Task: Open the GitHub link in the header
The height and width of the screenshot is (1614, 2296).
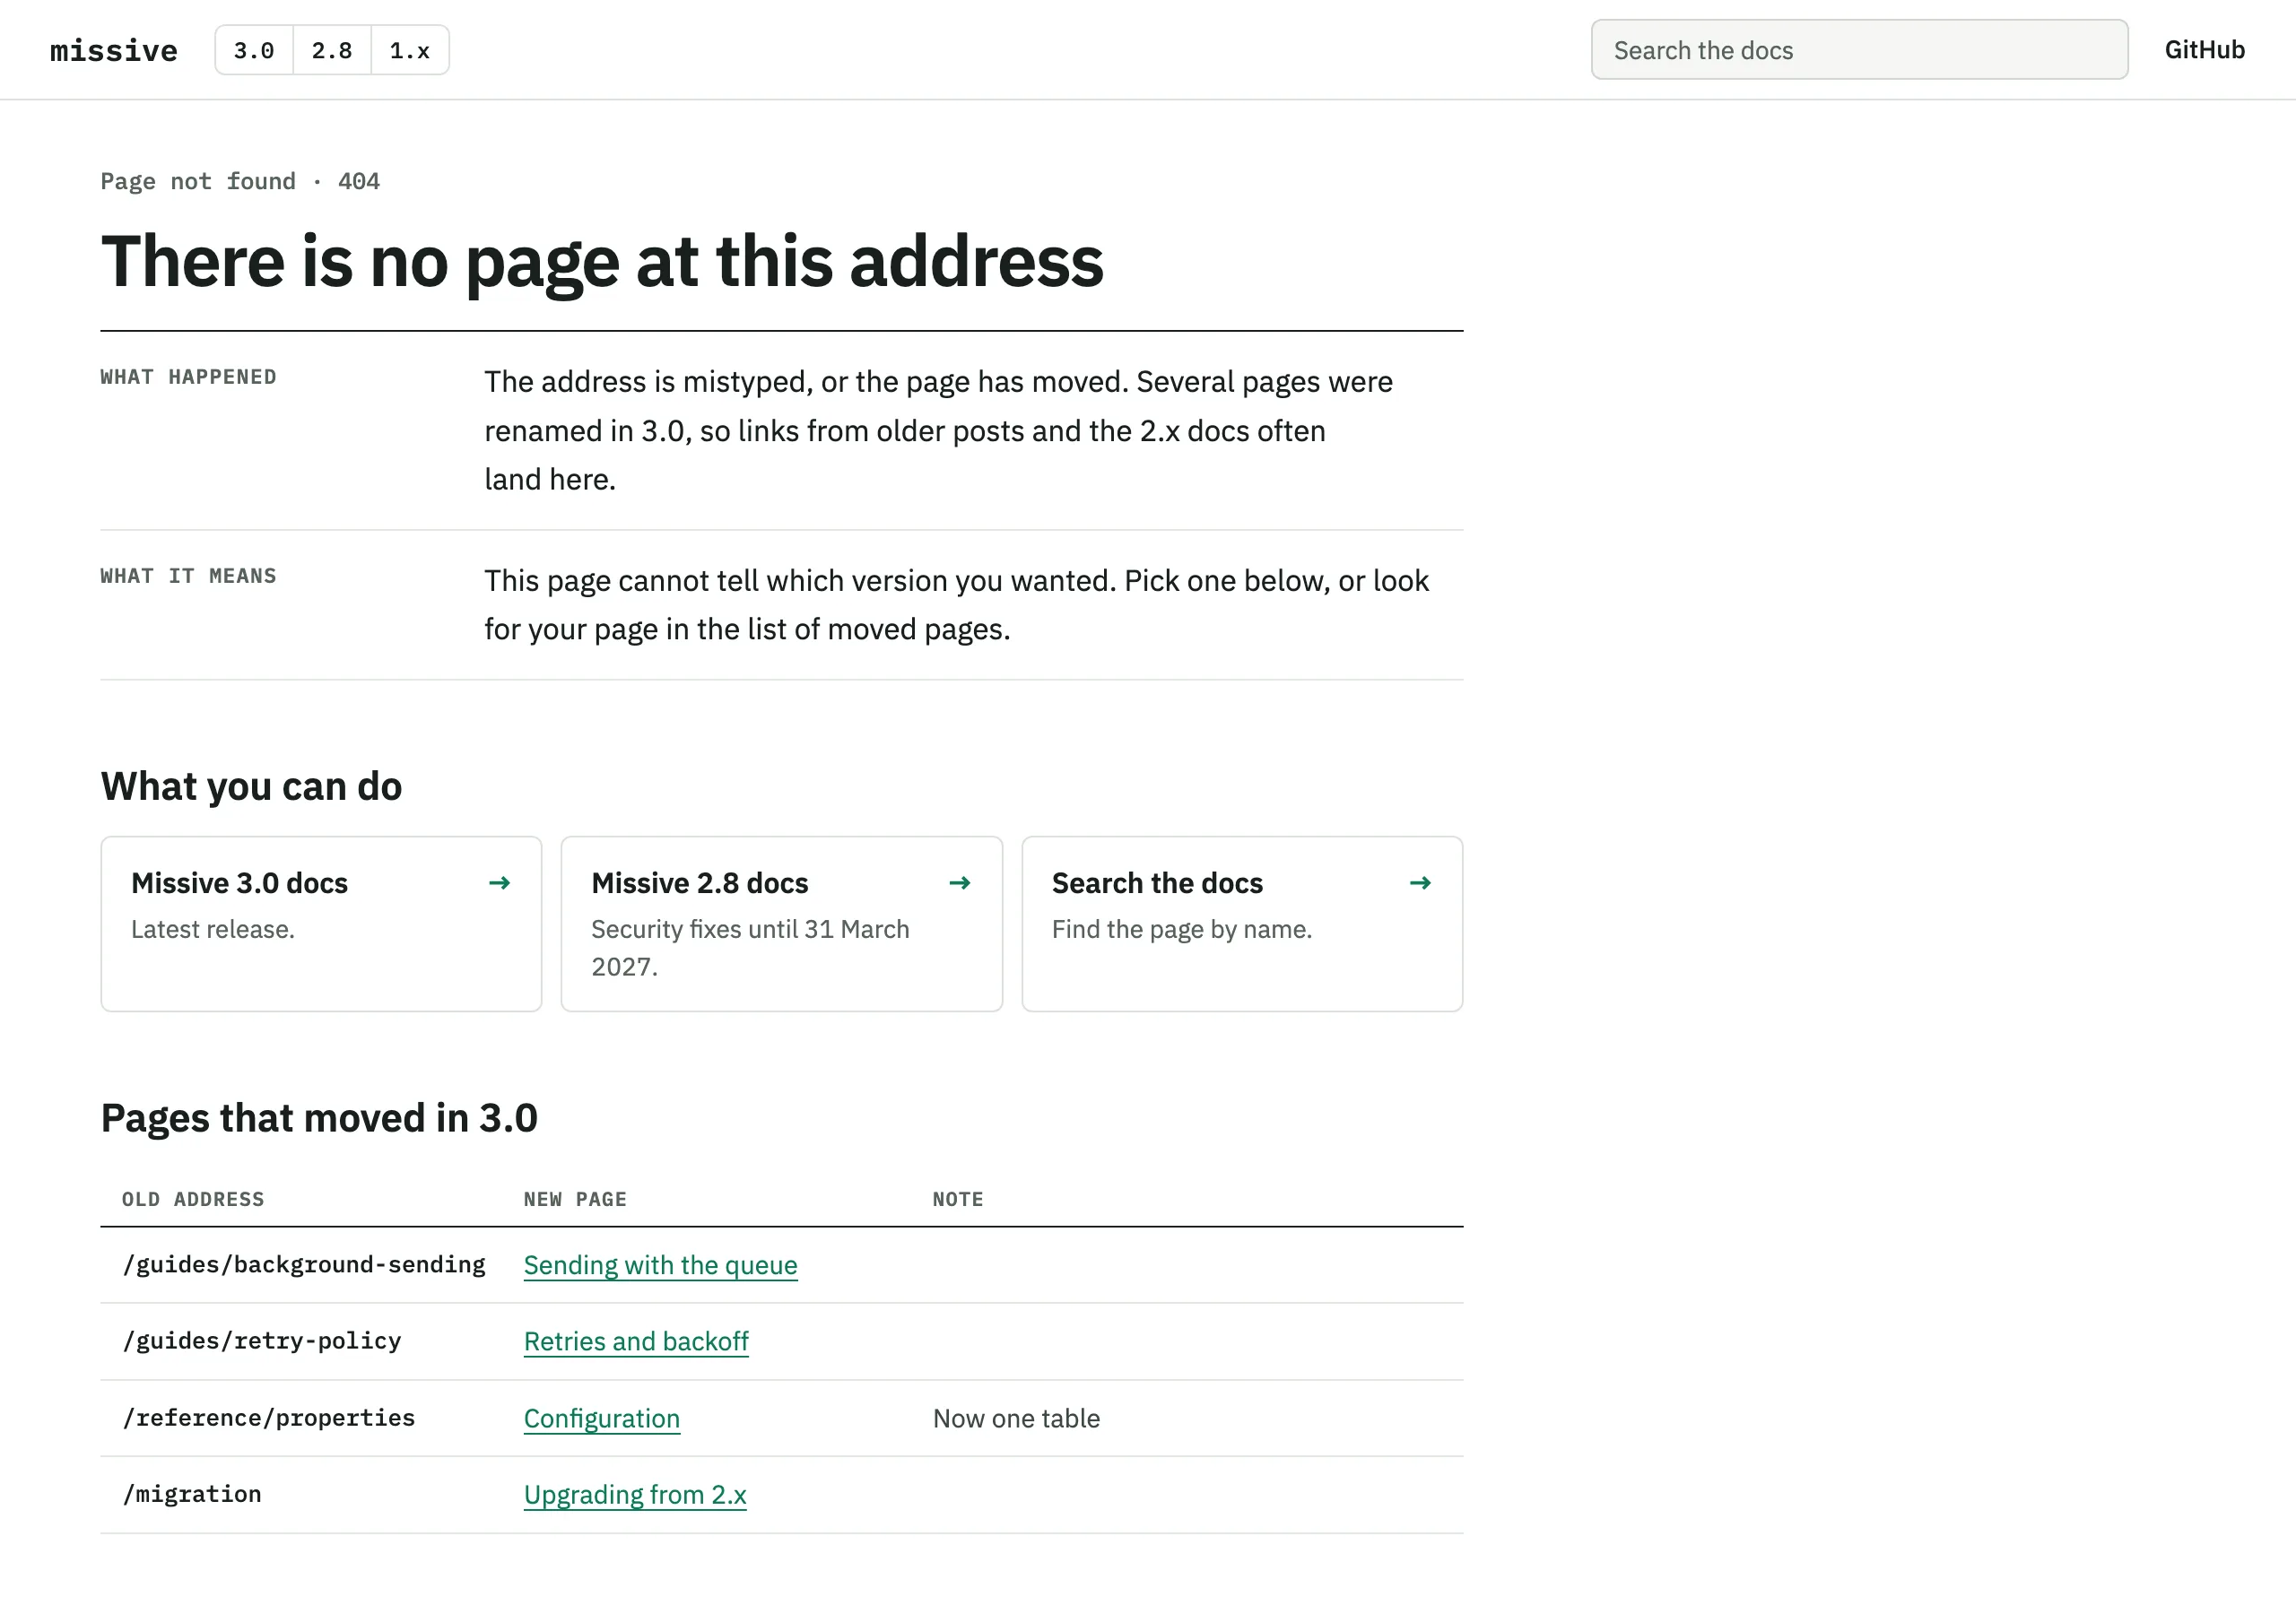Action: tap(2204, 50)
